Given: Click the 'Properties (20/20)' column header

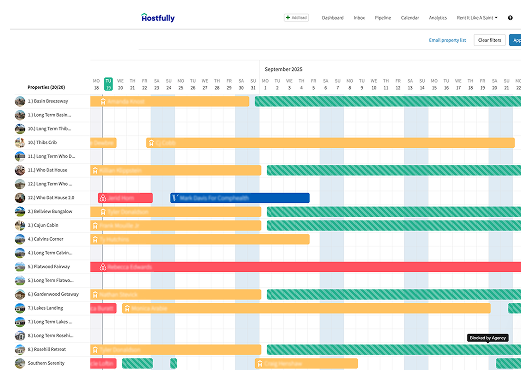Looking at the screenshot, I should tap(46, 87).
